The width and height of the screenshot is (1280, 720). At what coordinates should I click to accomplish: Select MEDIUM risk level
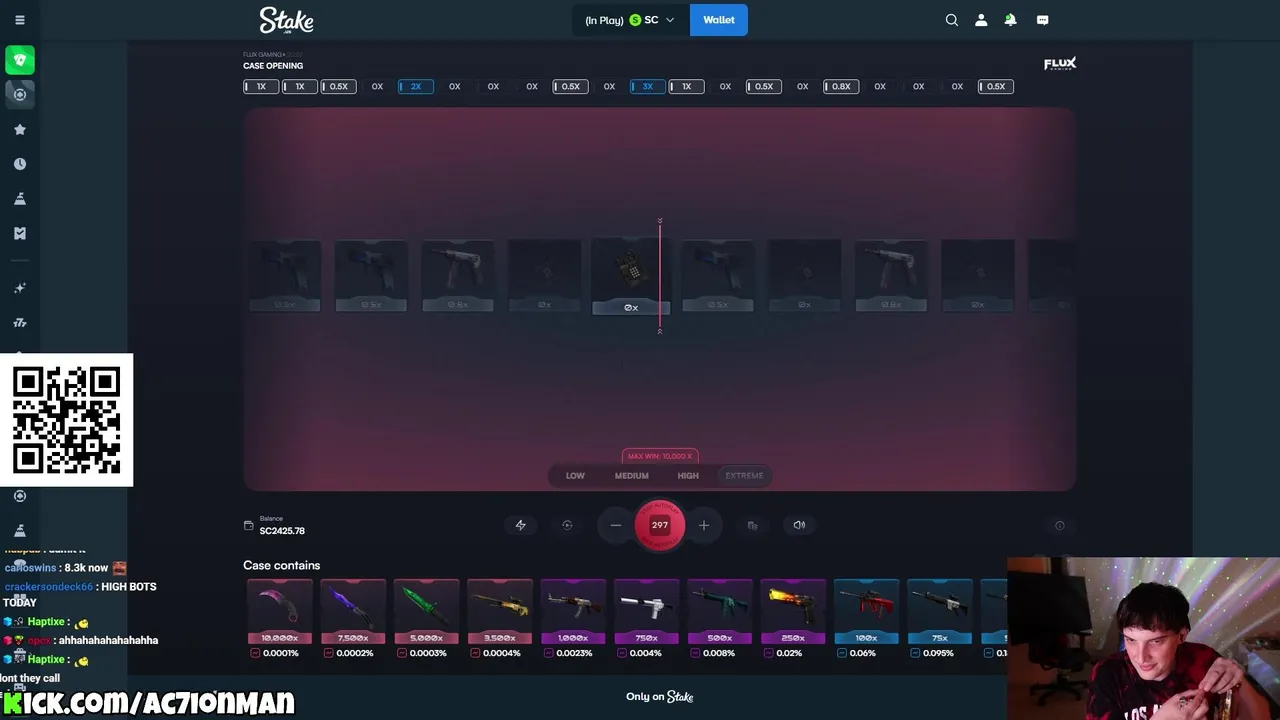pos(631,476)
